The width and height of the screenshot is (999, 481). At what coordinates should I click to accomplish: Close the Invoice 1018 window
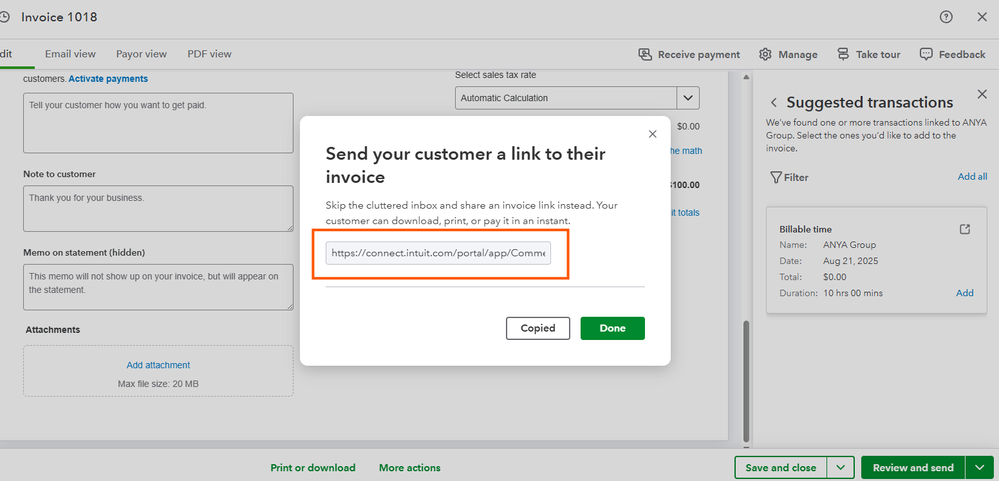coord(982,17)
